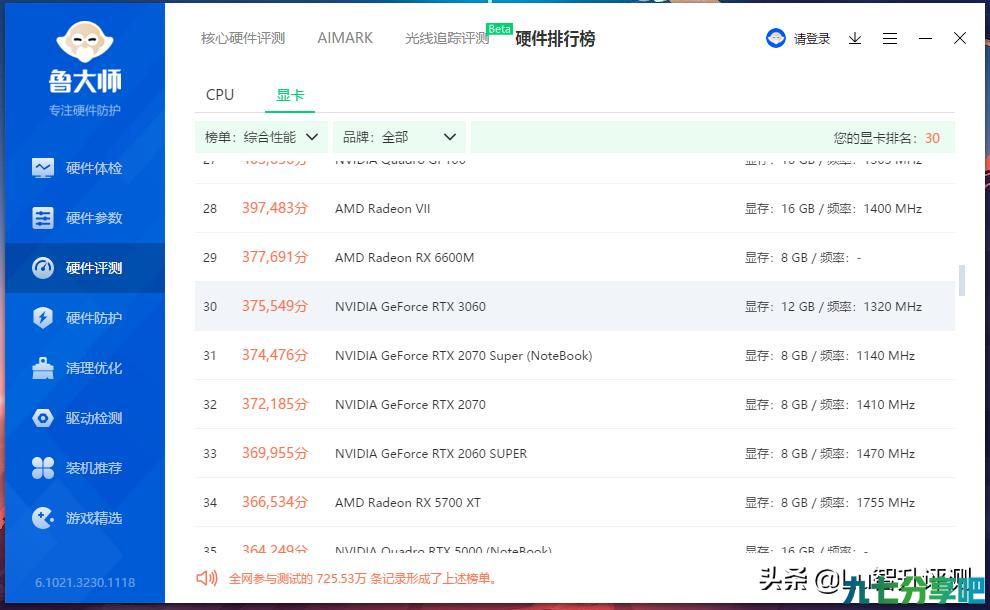The image size is (990, 610).
Task: Open 硬件体检 monitor icon in sidebar
Action: tap(43, 168)
